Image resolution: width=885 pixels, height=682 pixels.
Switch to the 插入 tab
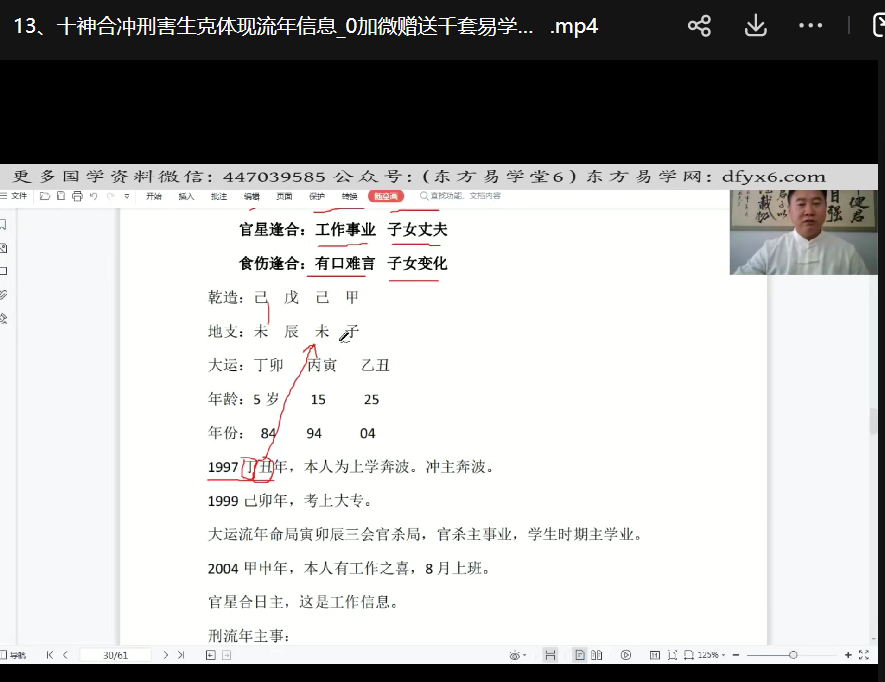pyautogui.click(x=186, y=197)
